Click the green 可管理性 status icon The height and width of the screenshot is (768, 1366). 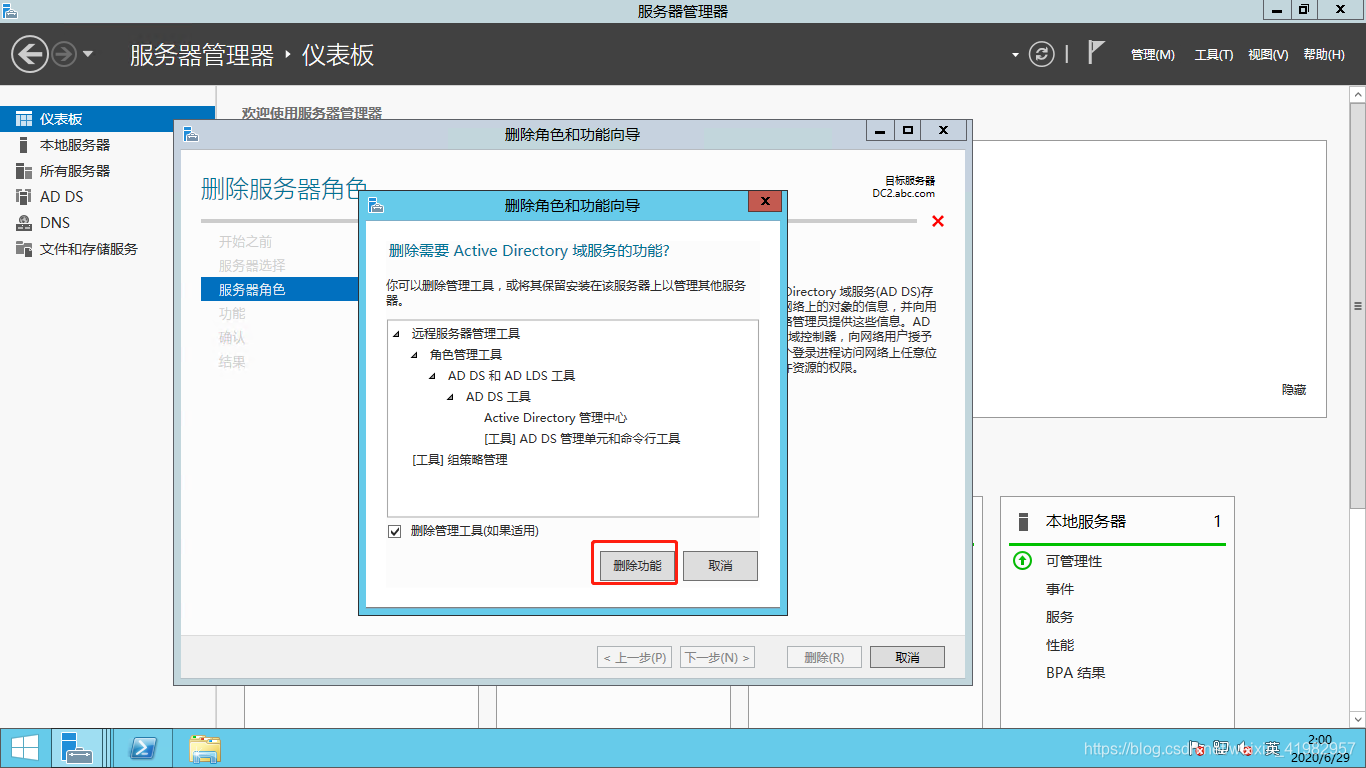pyautogui.click(x=1022, y=561)
